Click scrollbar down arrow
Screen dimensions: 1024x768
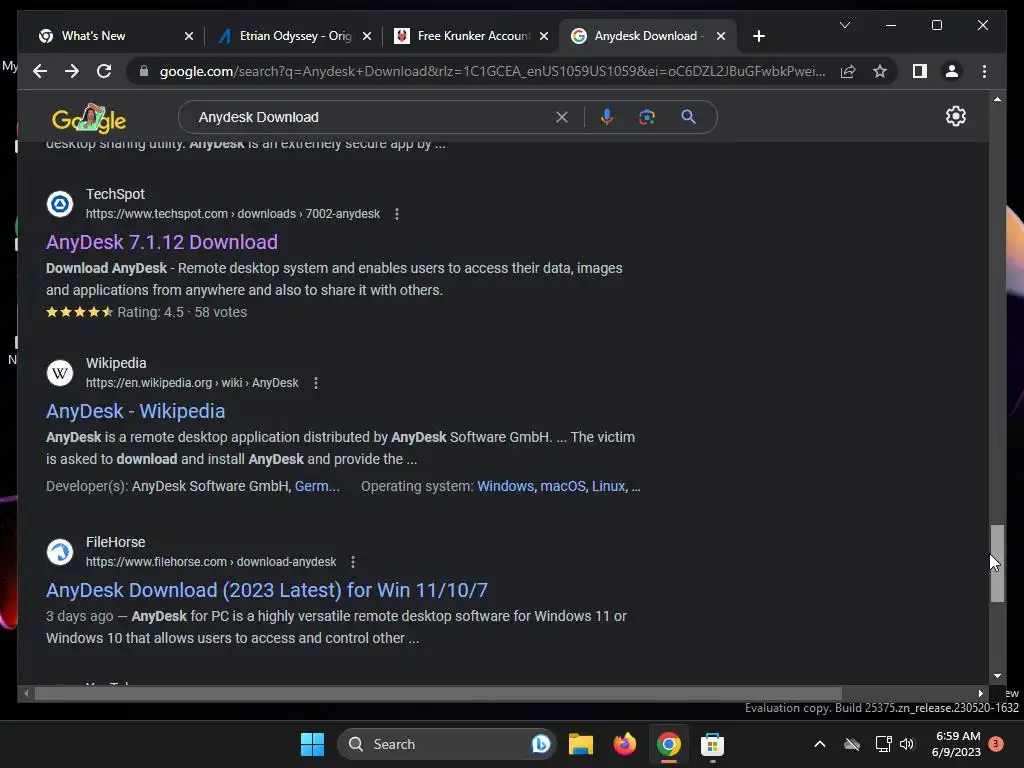(997, 676)
